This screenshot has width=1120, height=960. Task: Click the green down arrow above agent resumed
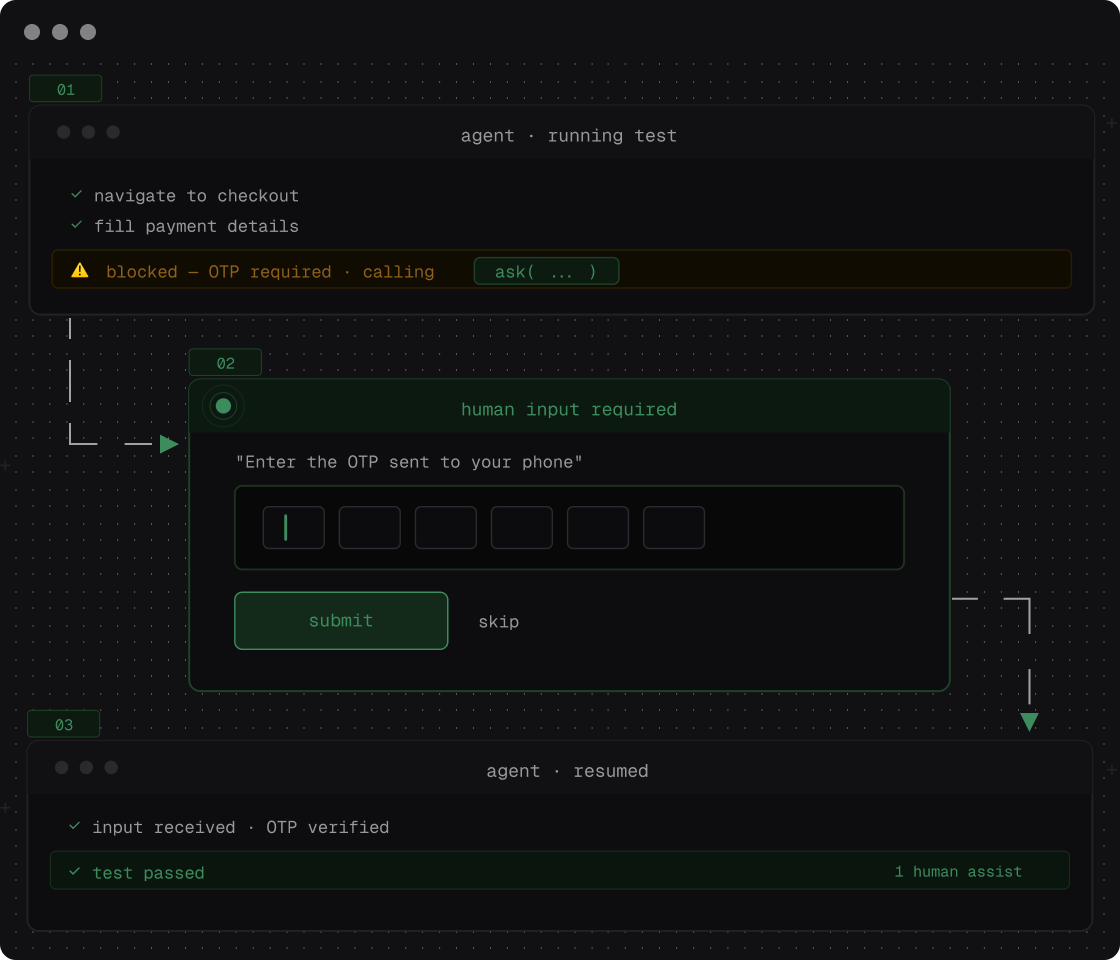(x=1028, y=721)
